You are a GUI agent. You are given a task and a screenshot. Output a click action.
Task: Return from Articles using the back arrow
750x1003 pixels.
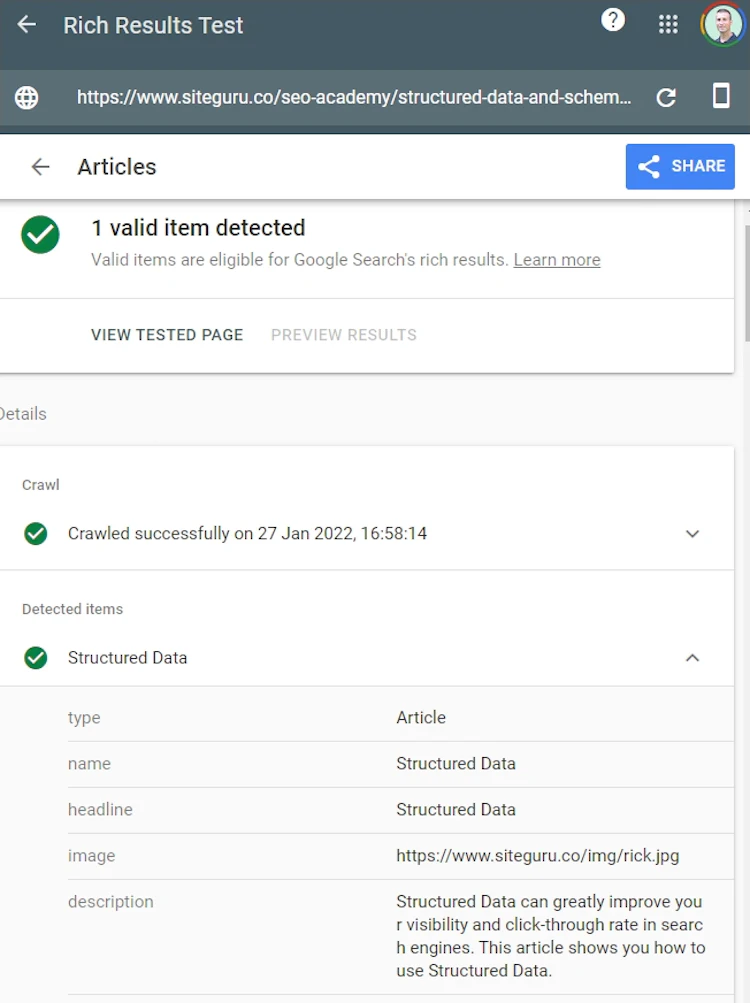(x=40, y=167)
